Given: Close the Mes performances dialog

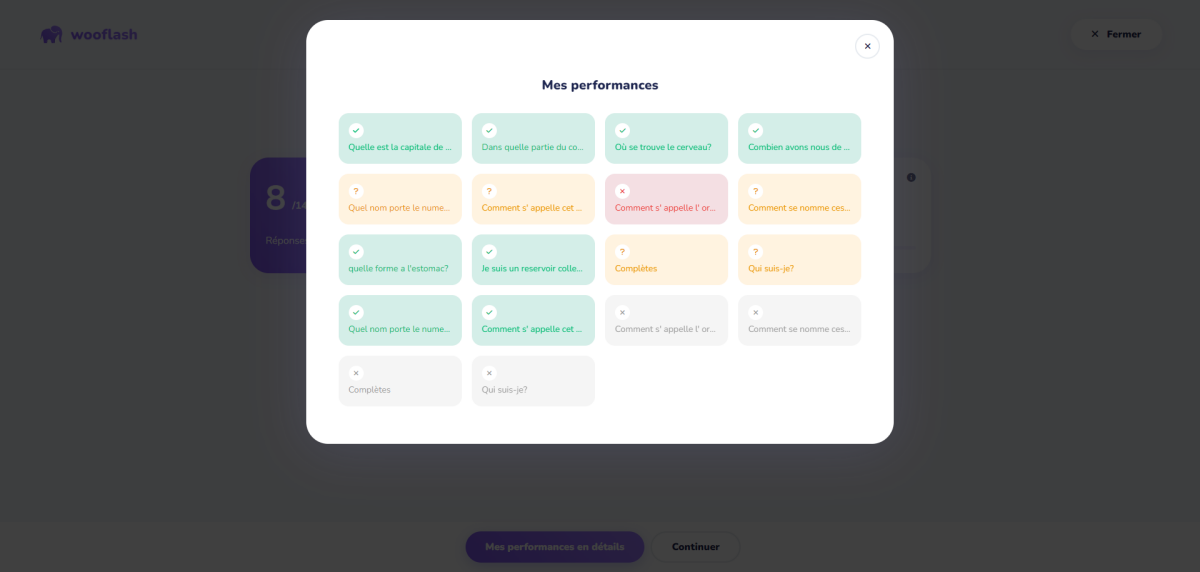Looking at the screenshot, I should tap(867, 46).
